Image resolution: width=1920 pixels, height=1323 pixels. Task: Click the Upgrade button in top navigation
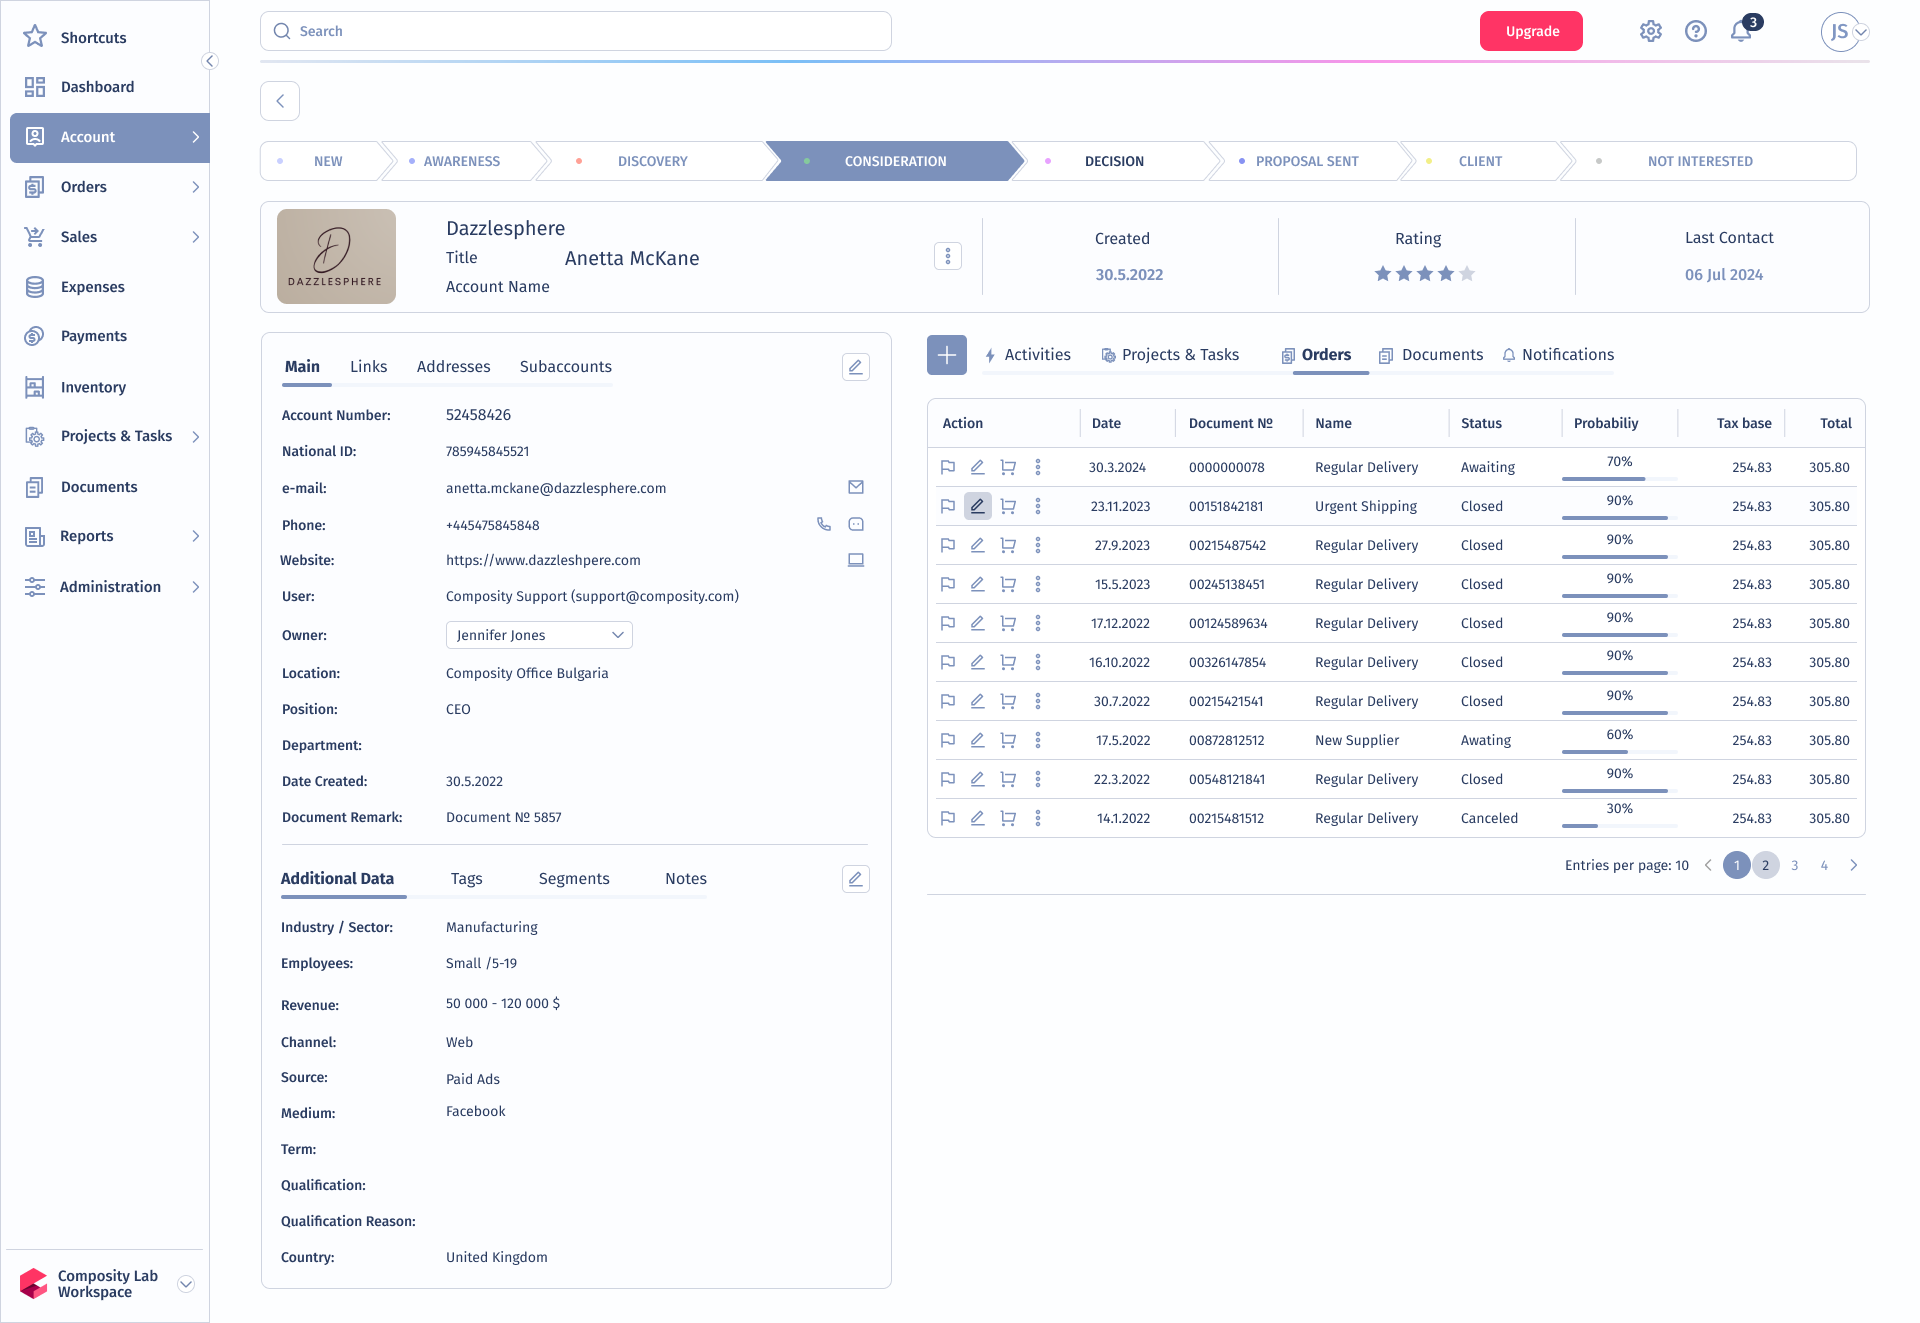coord(1532,31)
